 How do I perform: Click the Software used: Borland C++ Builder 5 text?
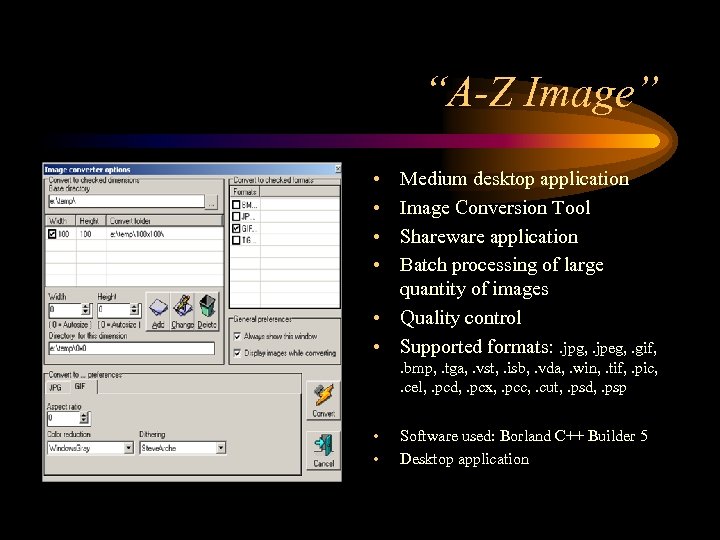(x=523, y=435)
